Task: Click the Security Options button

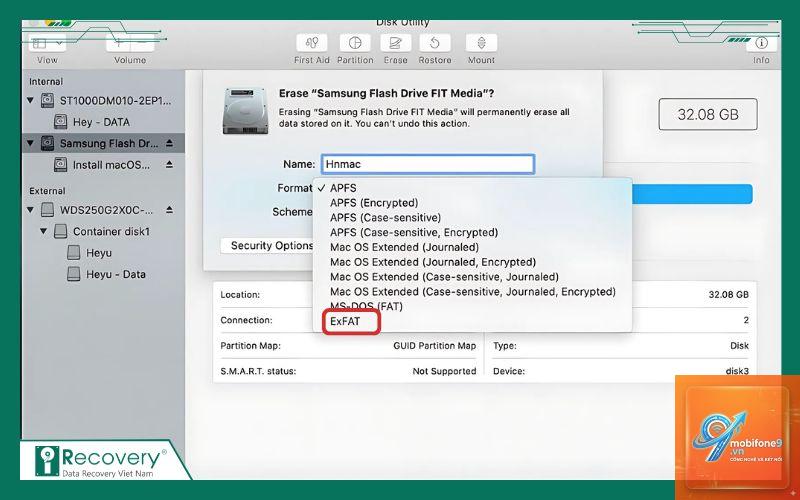Action: point(271,245)
